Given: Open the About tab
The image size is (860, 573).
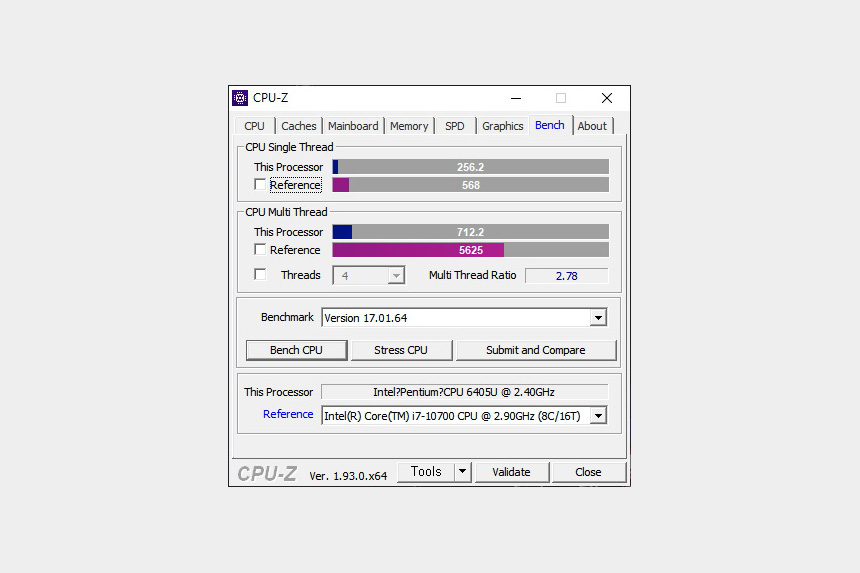Looking at the screenshot, I should (592, 126).
